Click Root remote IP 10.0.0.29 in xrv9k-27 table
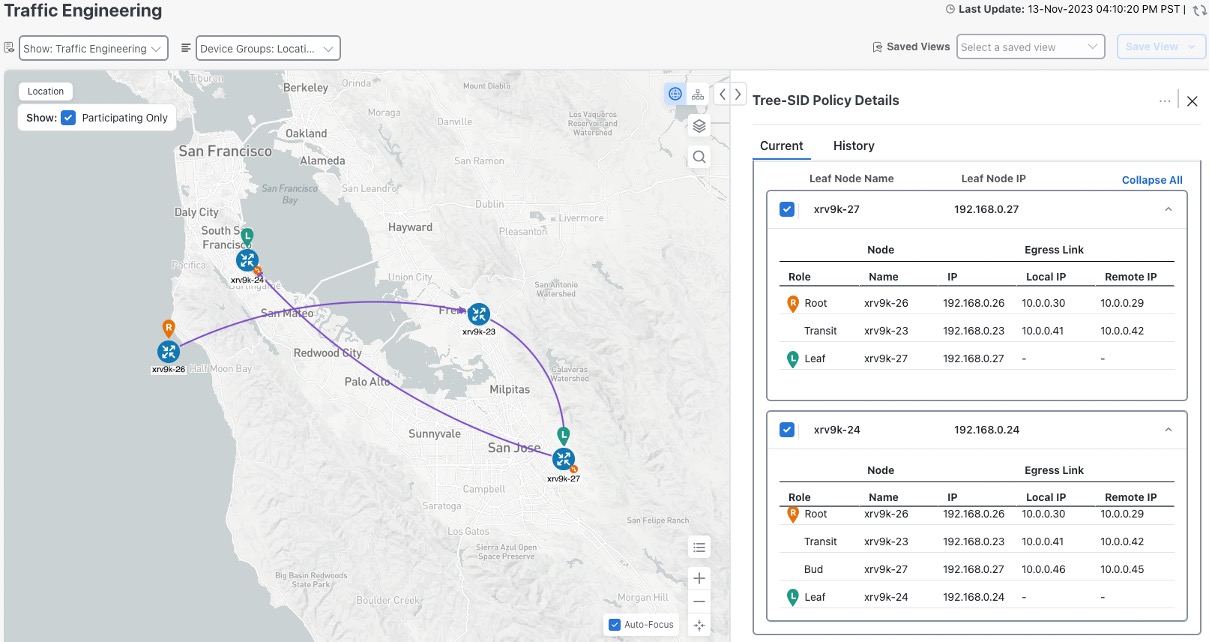Viewport: 1210px width, 642px height. (x=1122, y=303)
